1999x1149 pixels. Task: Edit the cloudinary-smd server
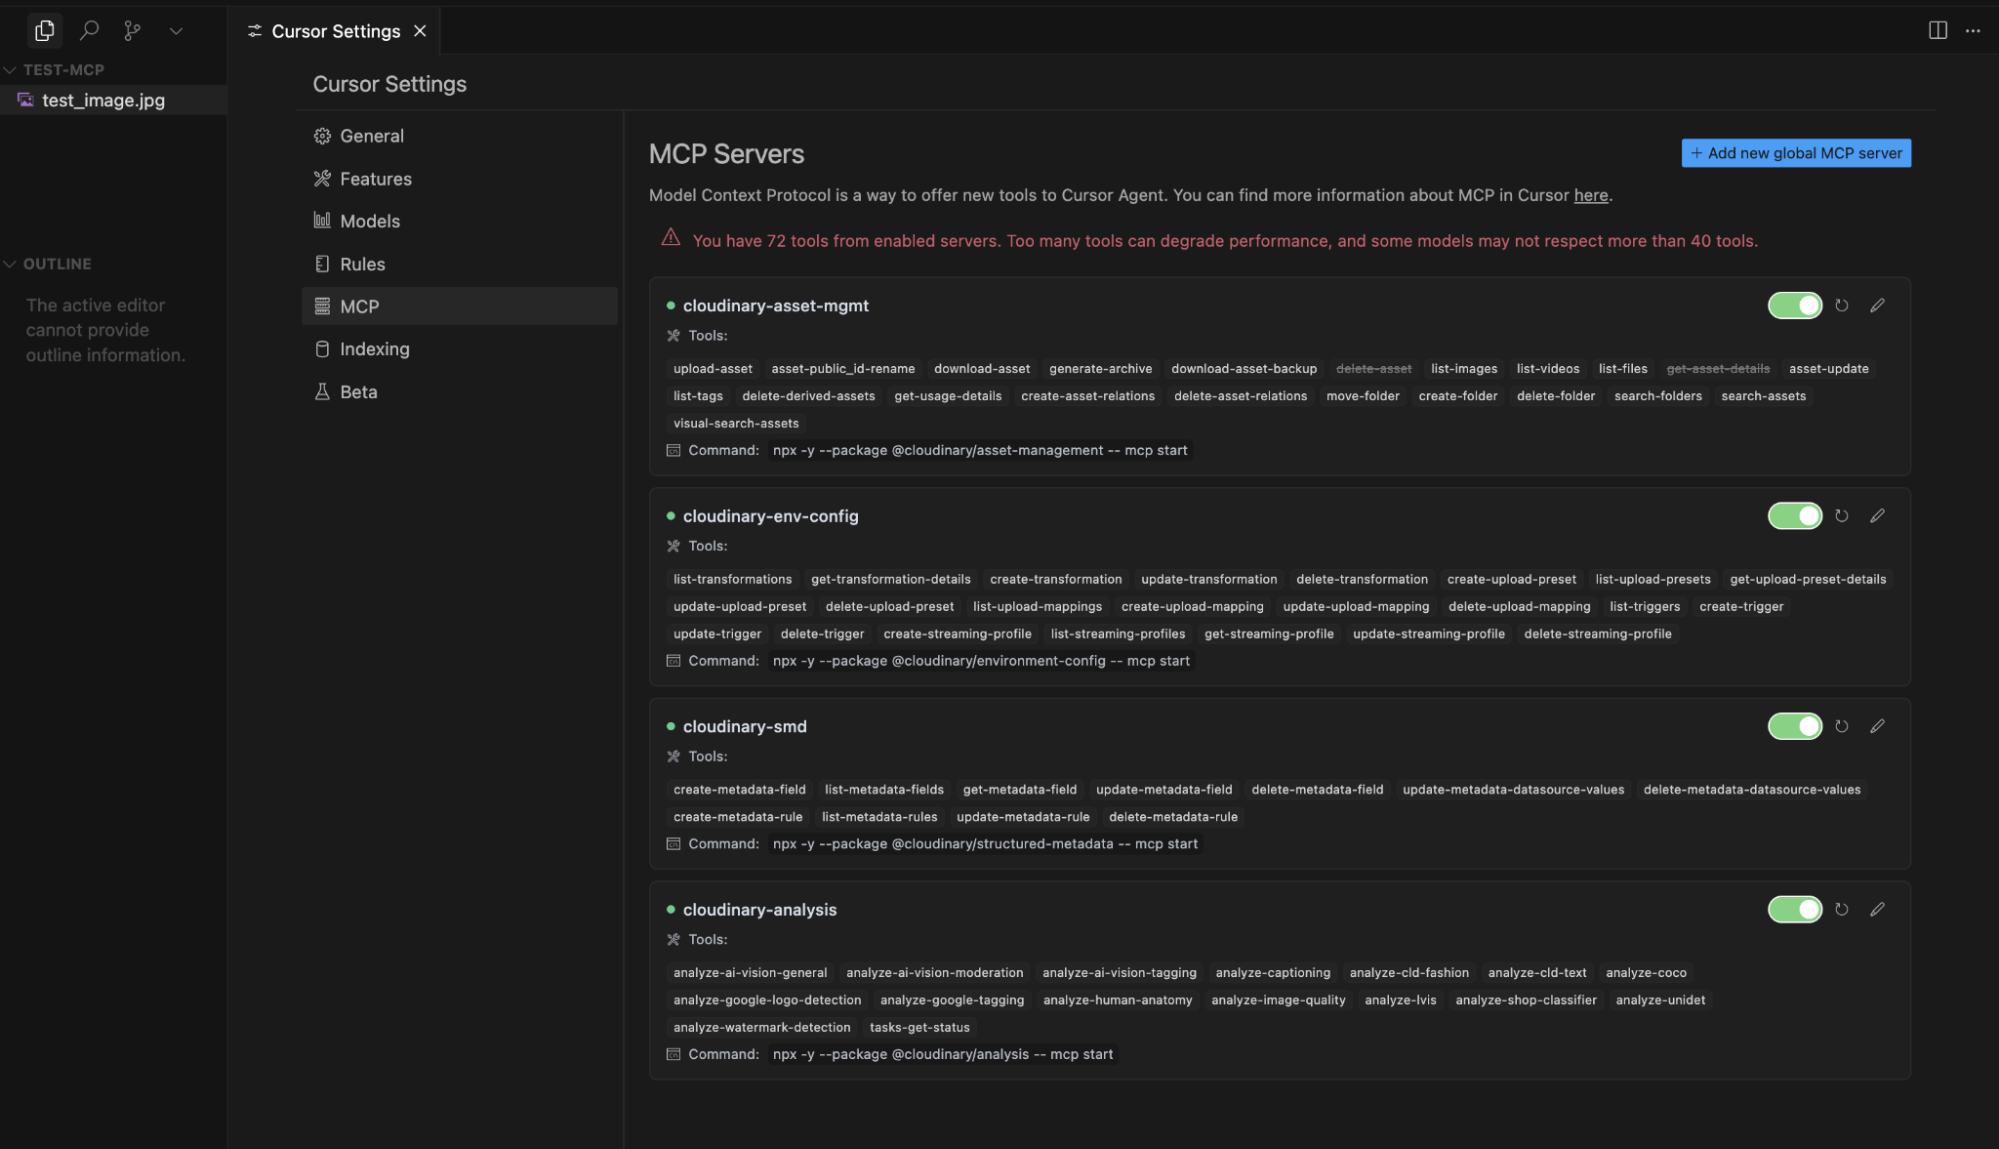point(1877,726)
